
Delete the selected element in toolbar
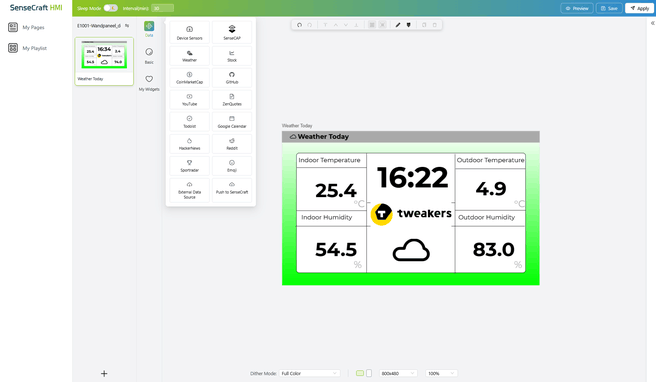434,25
